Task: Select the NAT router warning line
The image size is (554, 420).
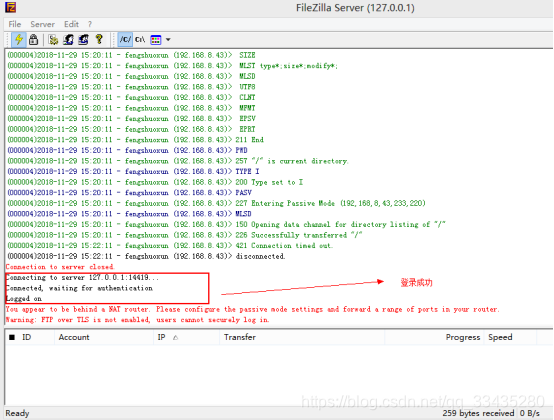Action: pyautogui.click(x=252, y=309)
